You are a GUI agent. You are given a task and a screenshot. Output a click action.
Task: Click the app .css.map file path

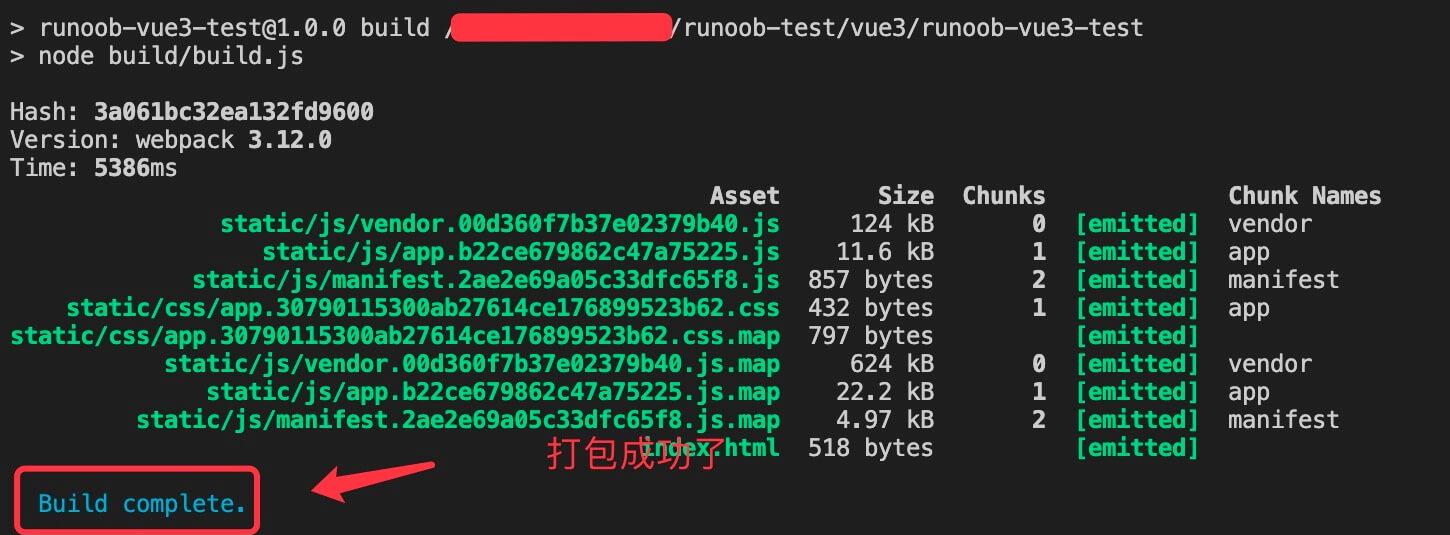pyautogui.click(x=395, y=336)
